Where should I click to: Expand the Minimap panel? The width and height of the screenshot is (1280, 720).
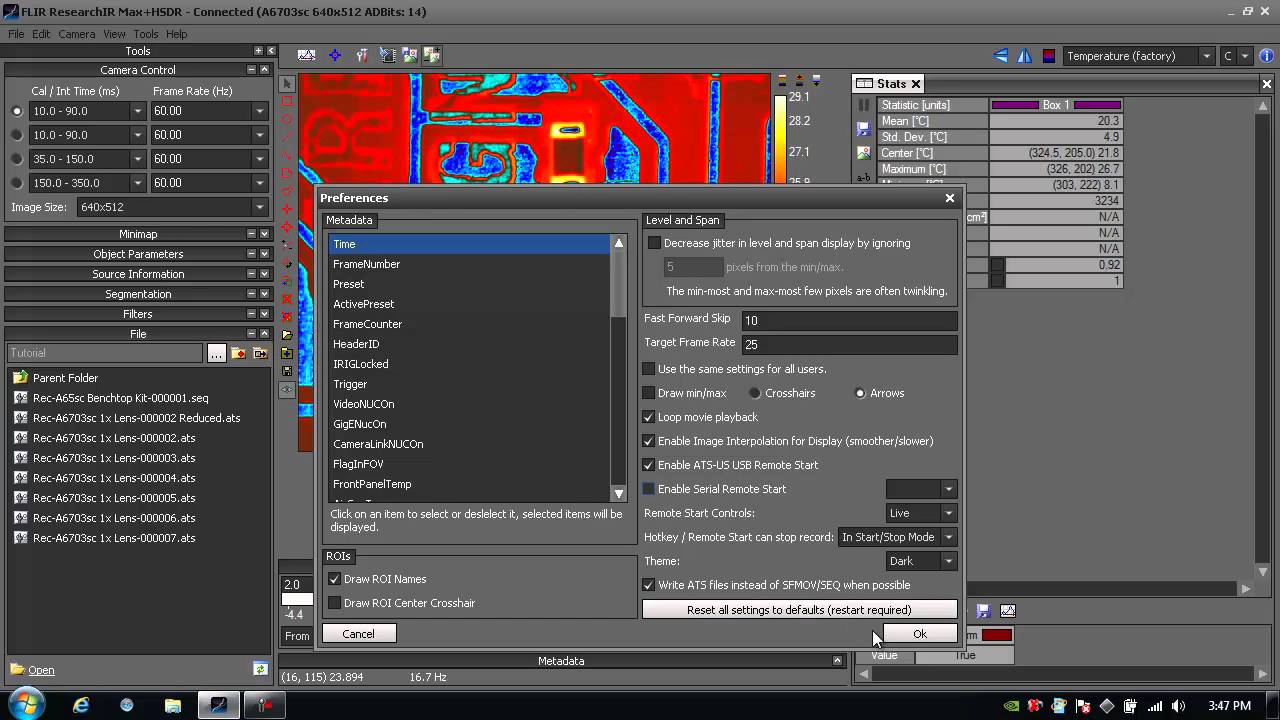tap(264, 234)
